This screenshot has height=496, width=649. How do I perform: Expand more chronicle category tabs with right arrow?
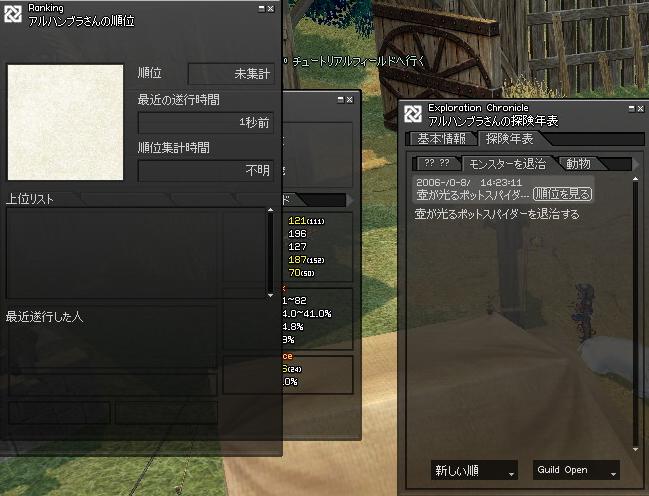tap(636, 165)
